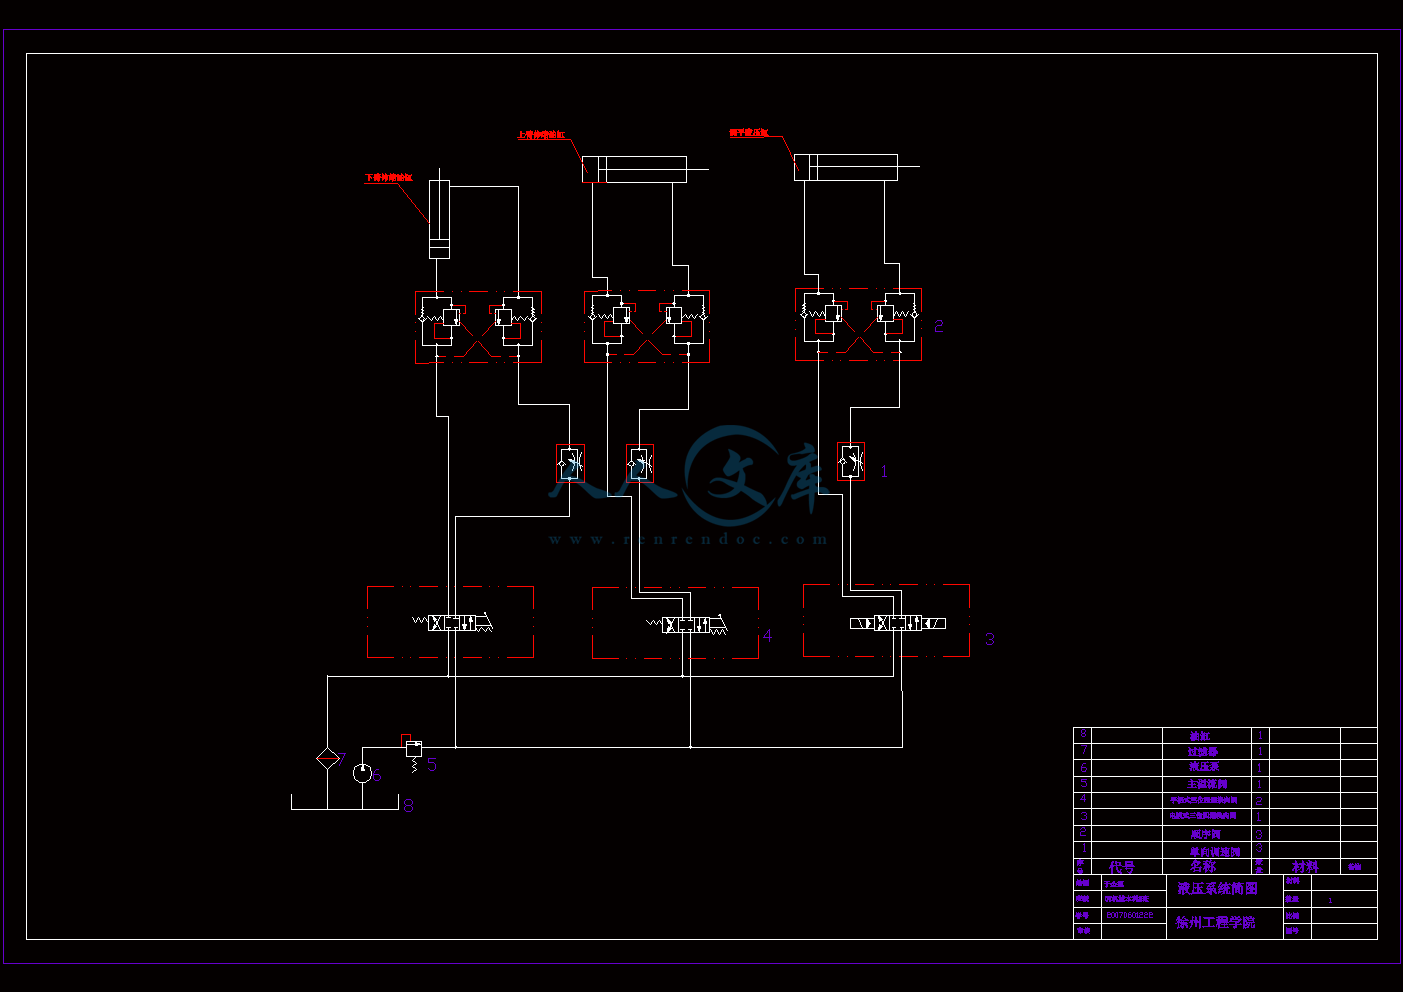
Task: Click the '主溢流阀' cell in the parts list
Action: coord(1207,784)
